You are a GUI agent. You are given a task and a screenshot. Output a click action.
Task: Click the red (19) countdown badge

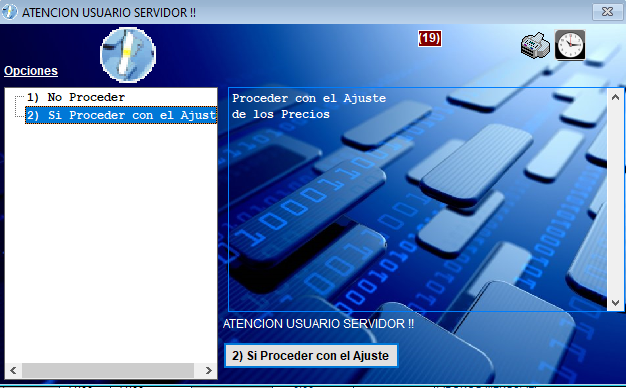click(x=430, y=38)
